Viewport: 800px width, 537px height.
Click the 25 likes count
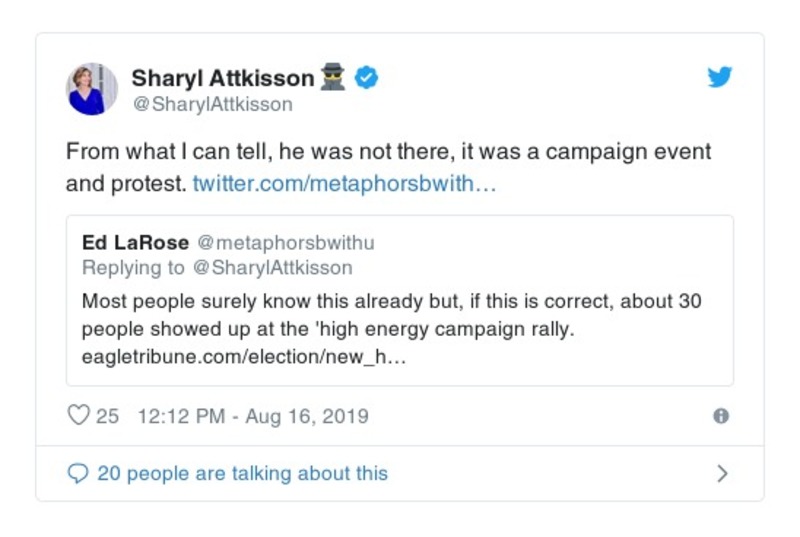pyautogui.click(x=107, y=416)
